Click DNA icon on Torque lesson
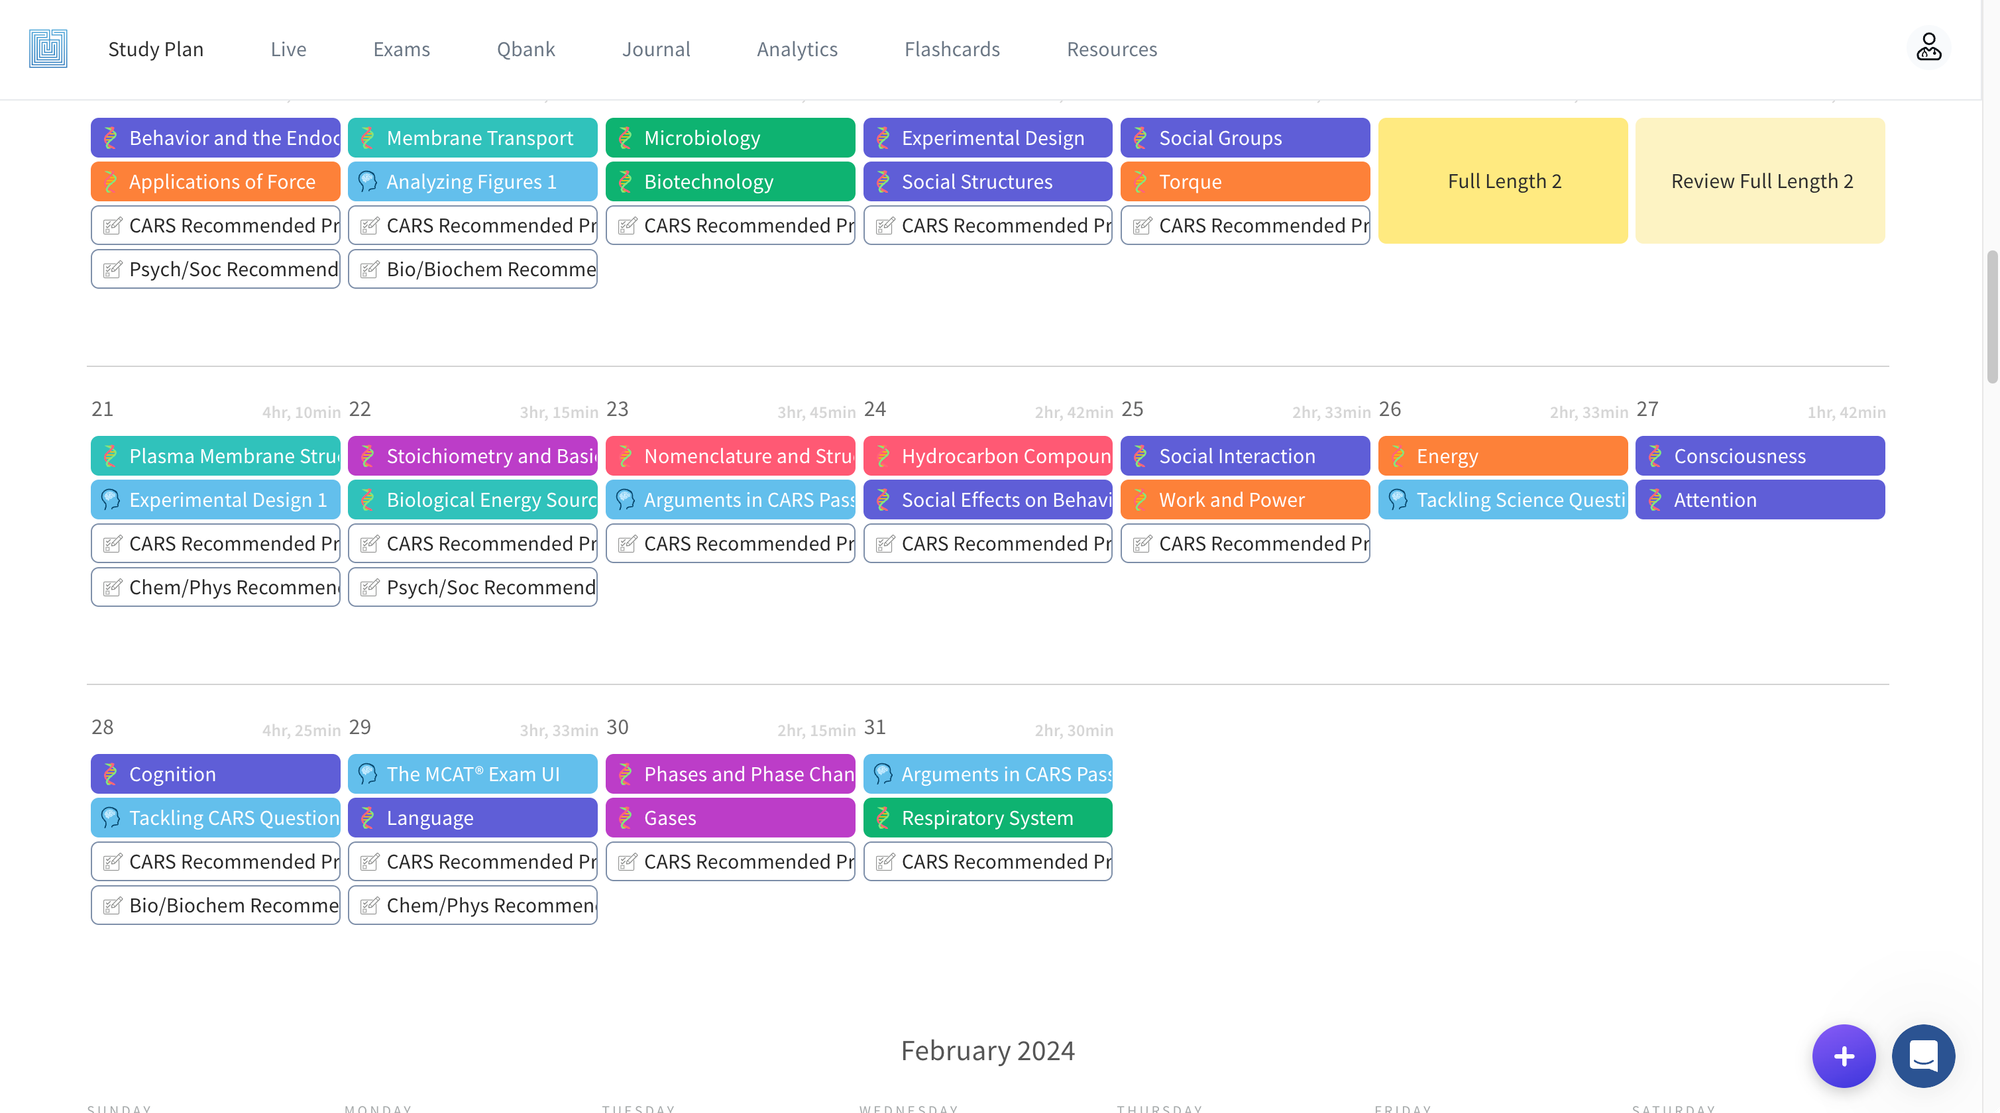The height and width of the screenshot is (1113, 2000). coord(1140,182)
